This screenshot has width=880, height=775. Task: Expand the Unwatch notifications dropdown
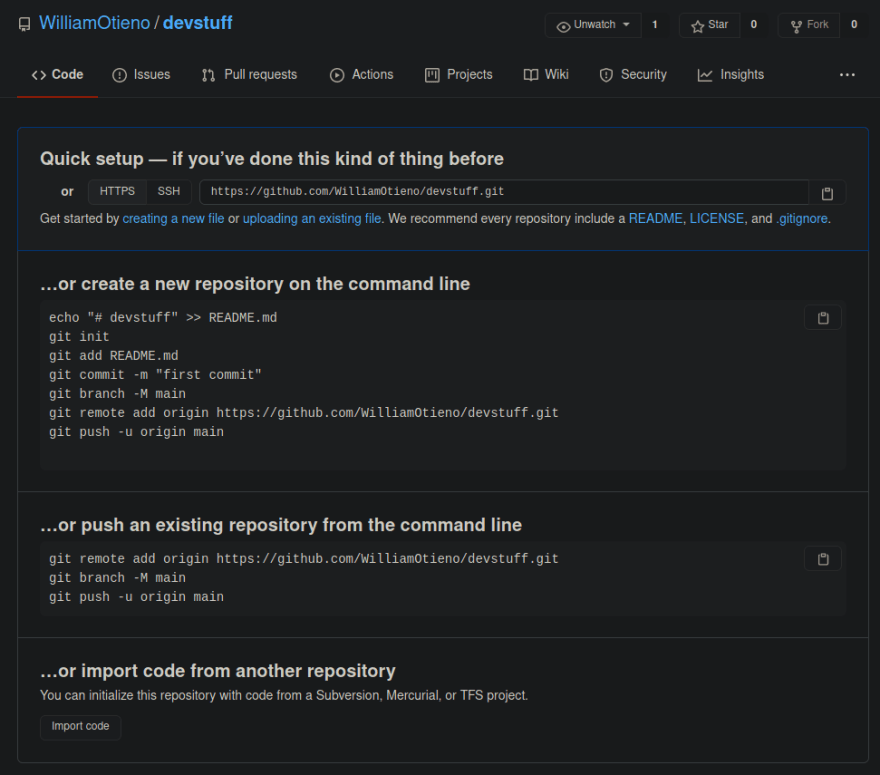point(593,25)
